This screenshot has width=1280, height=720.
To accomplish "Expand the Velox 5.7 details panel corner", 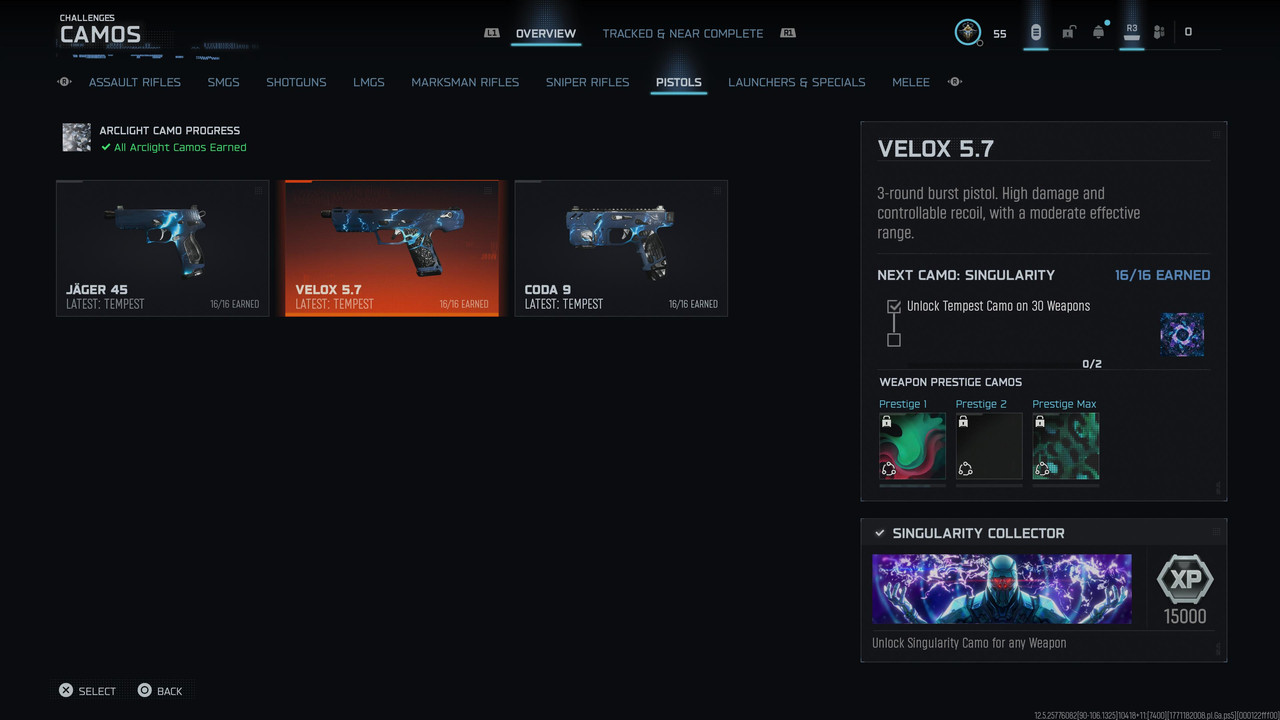I will (x=1217, y=133).
